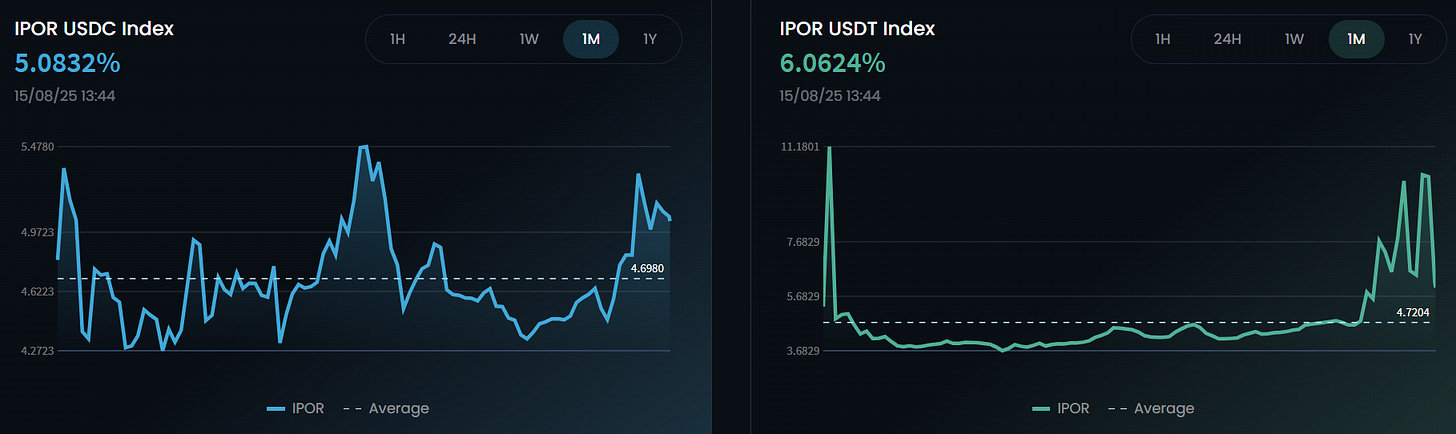Select 1H range on USDC Index chart
The height and width of the screenshot is (434, 1456).
[x=397, y=39]
